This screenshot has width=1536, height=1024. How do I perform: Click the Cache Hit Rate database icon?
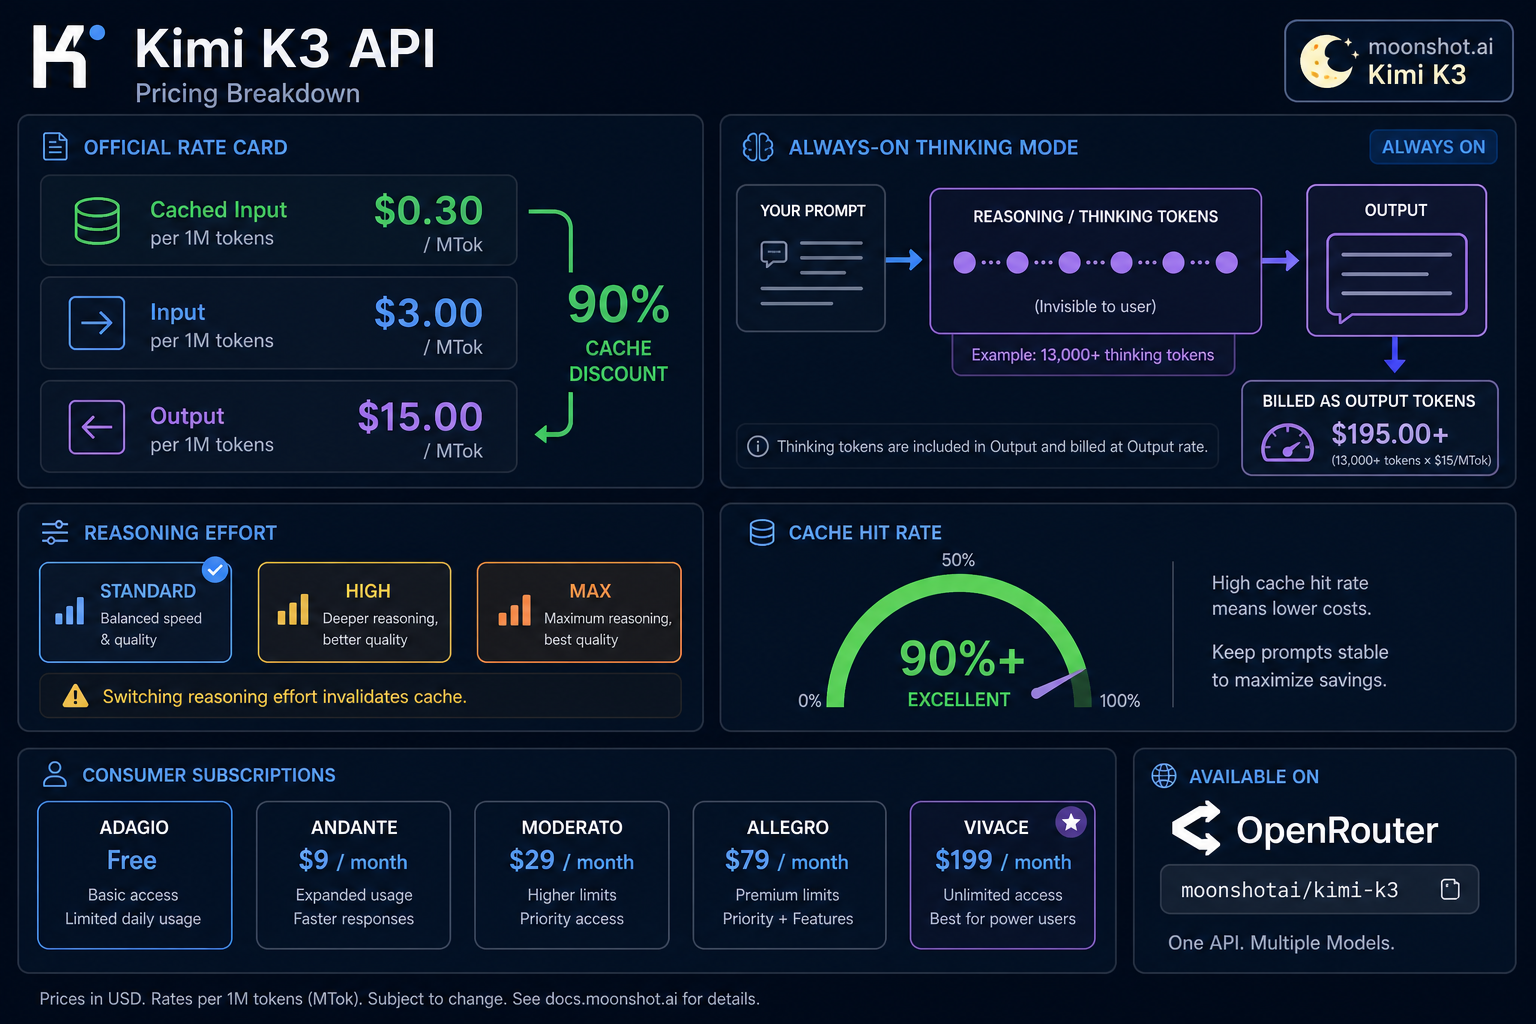(x=762, y=532)
